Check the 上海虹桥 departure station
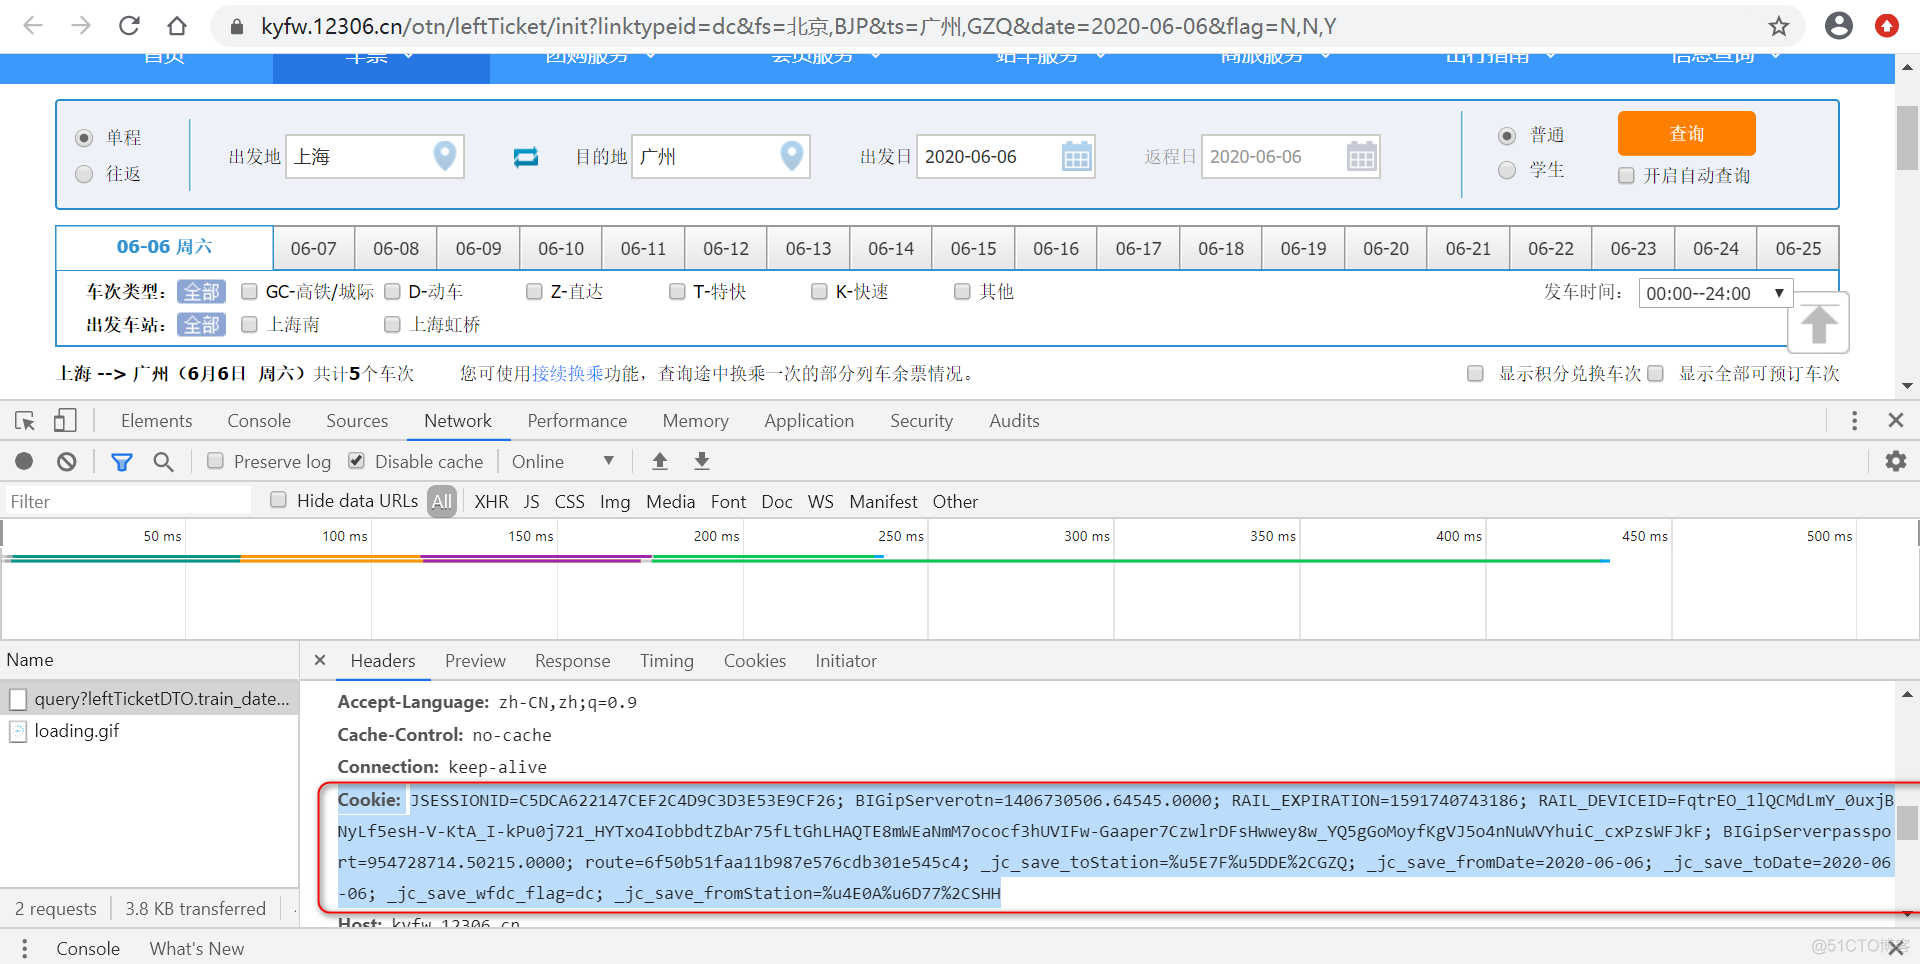The width and height of the screenshot is (1920, 964). [392, 325]
